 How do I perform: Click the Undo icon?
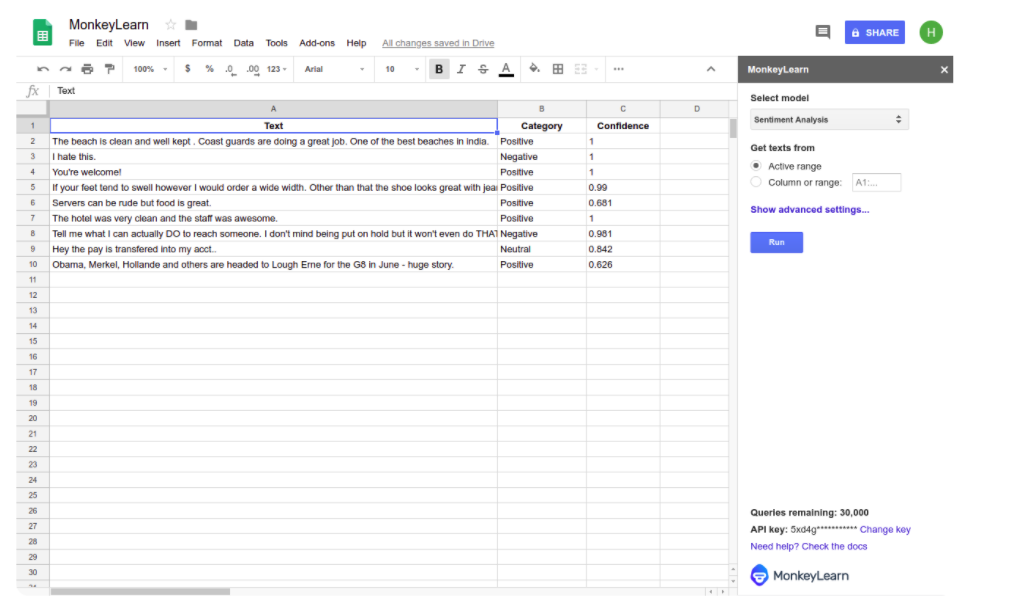pyautogui.click(x=42, y=69)
